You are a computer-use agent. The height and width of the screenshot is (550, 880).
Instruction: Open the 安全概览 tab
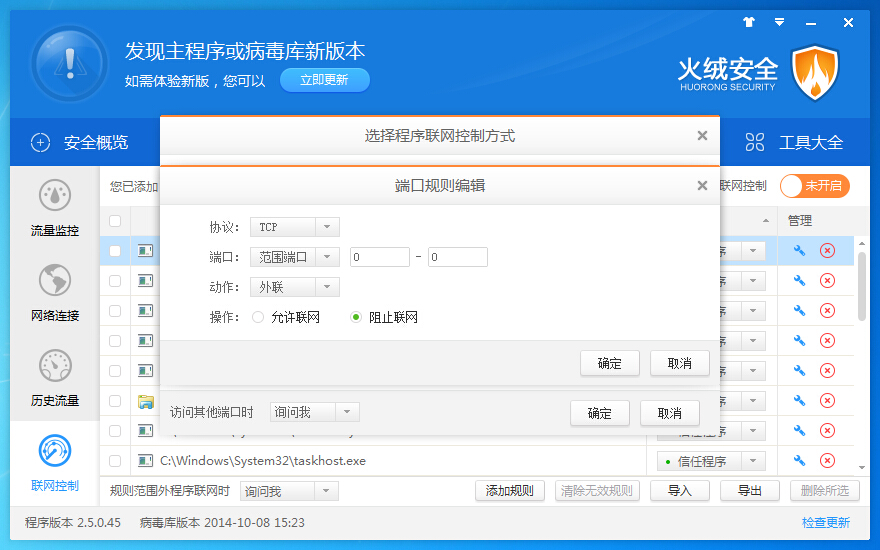click(x=80, y=142)
